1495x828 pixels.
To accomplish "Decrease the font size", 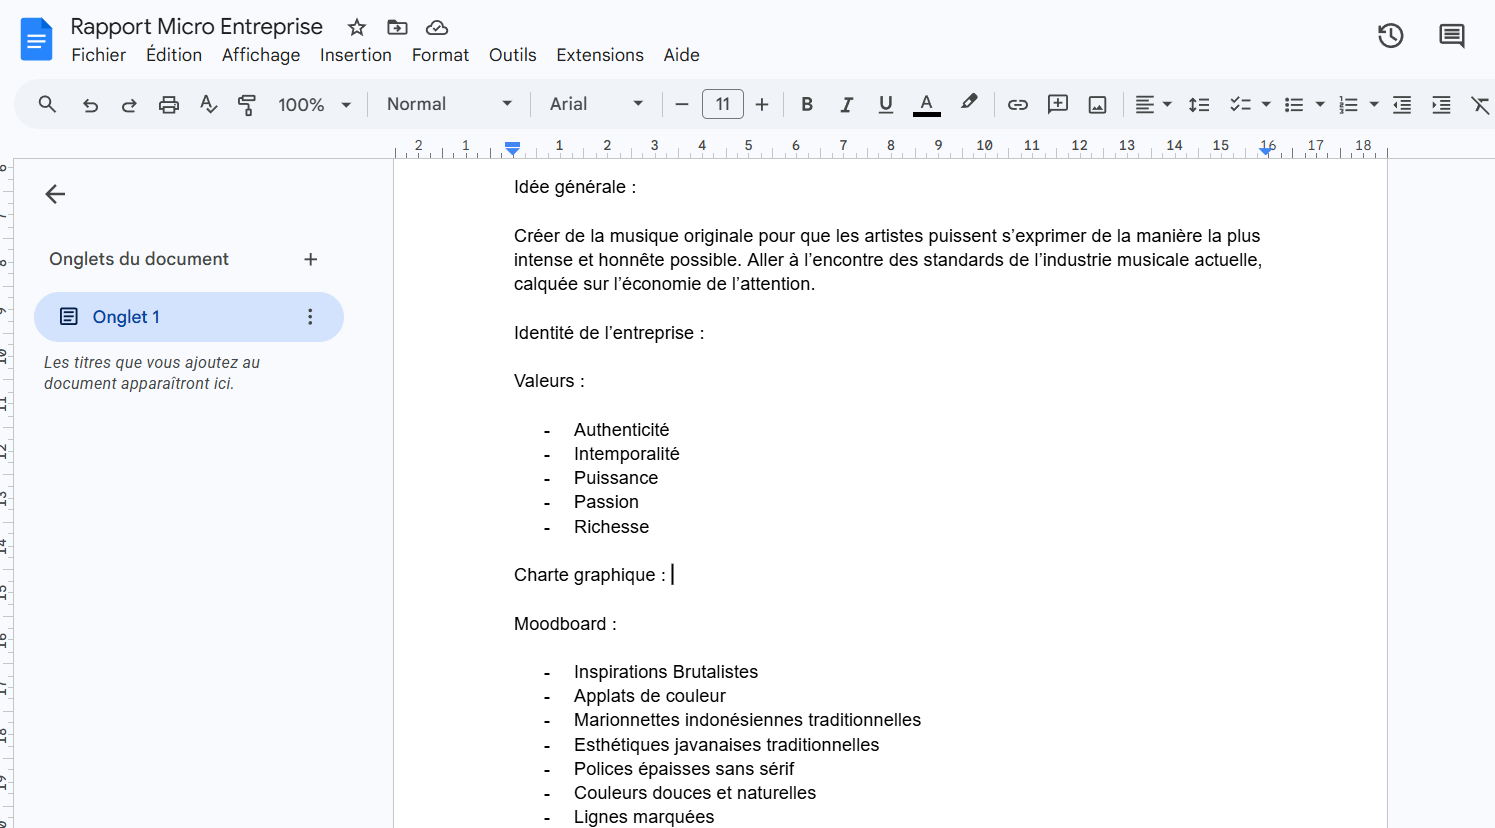I will (682, 104).
